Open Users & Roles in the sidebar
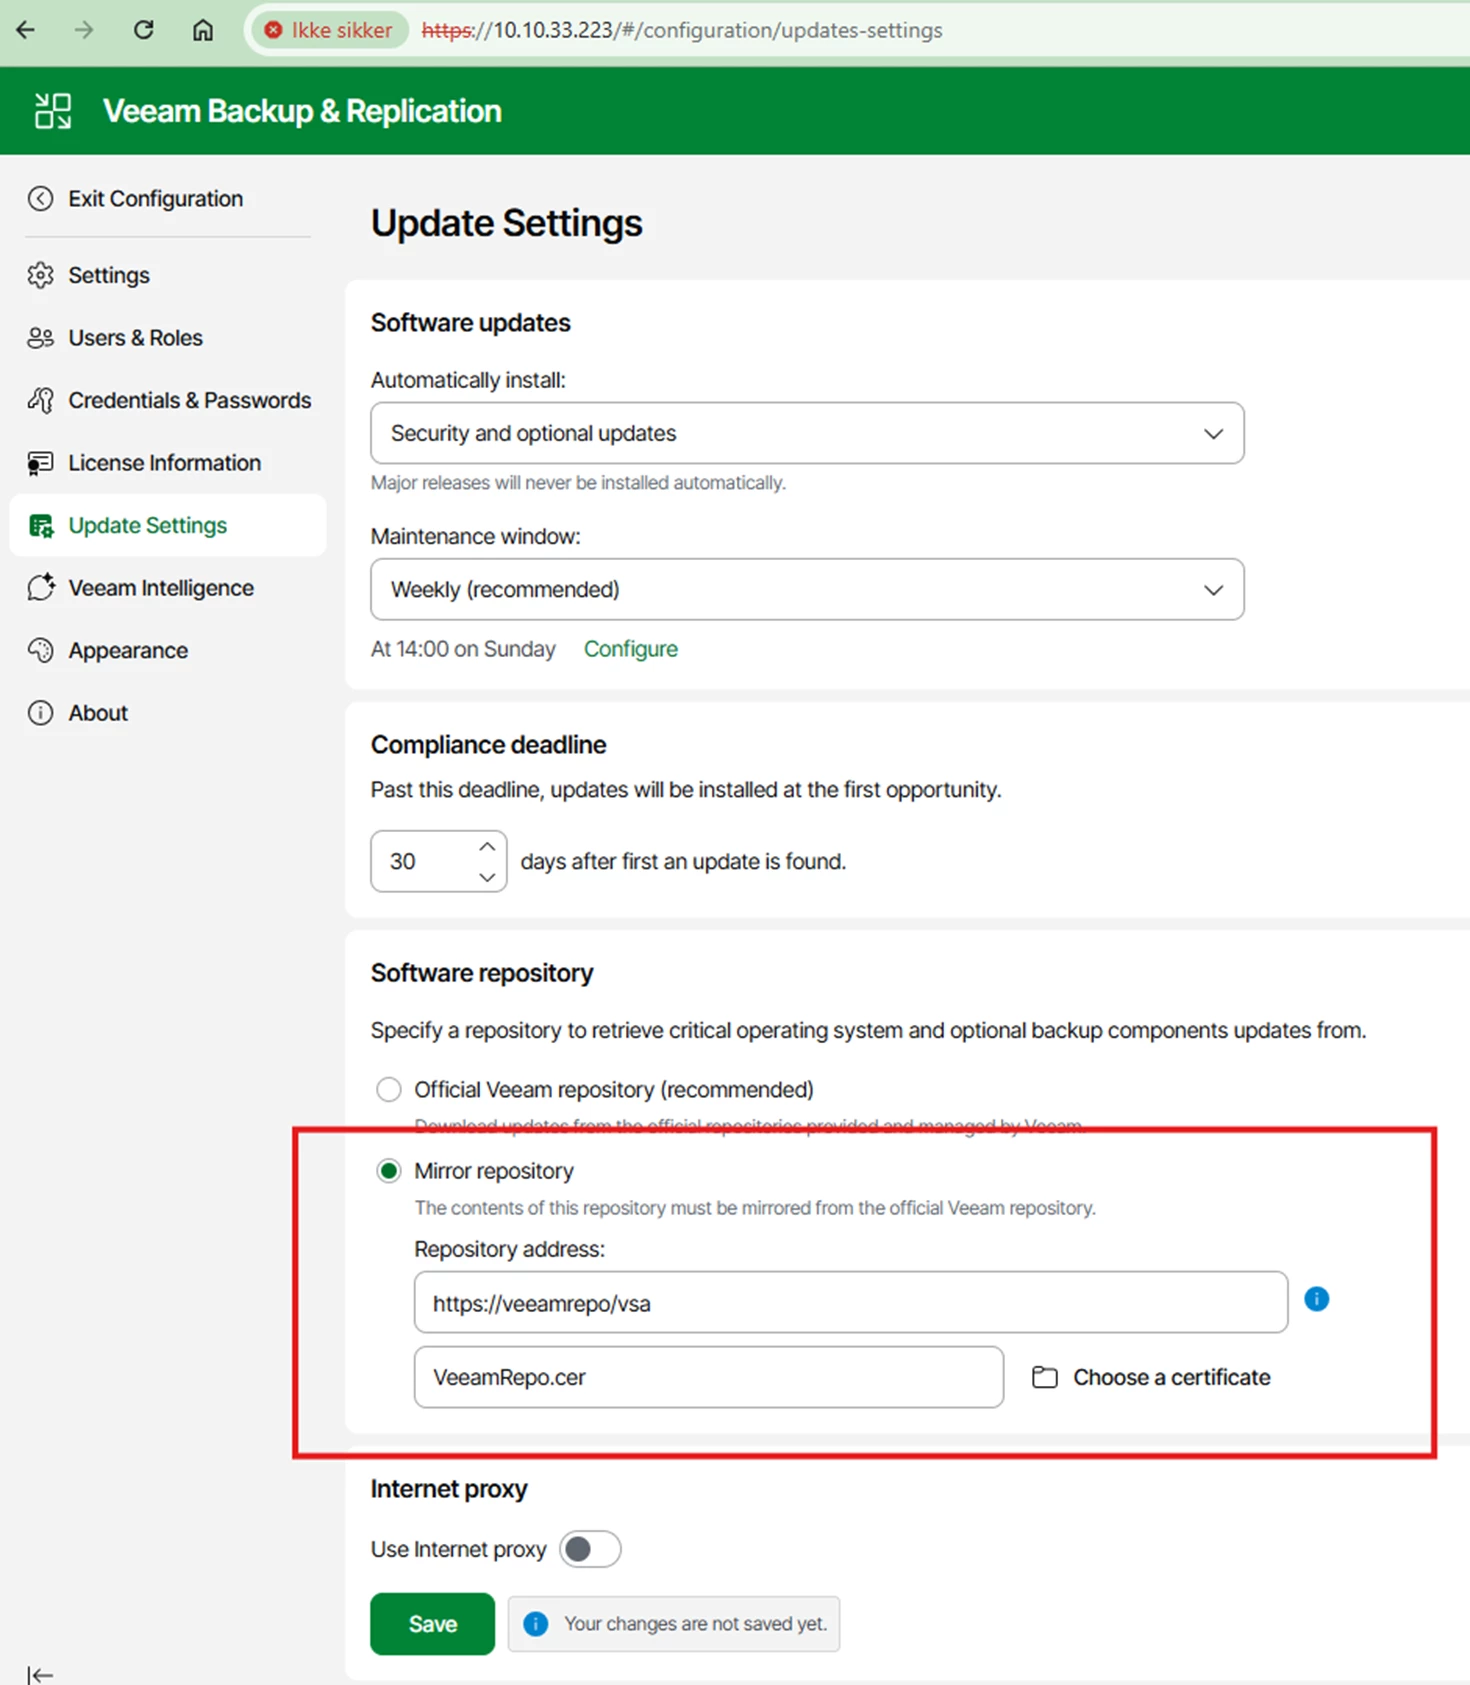1470x1685 pixels. 135,338
